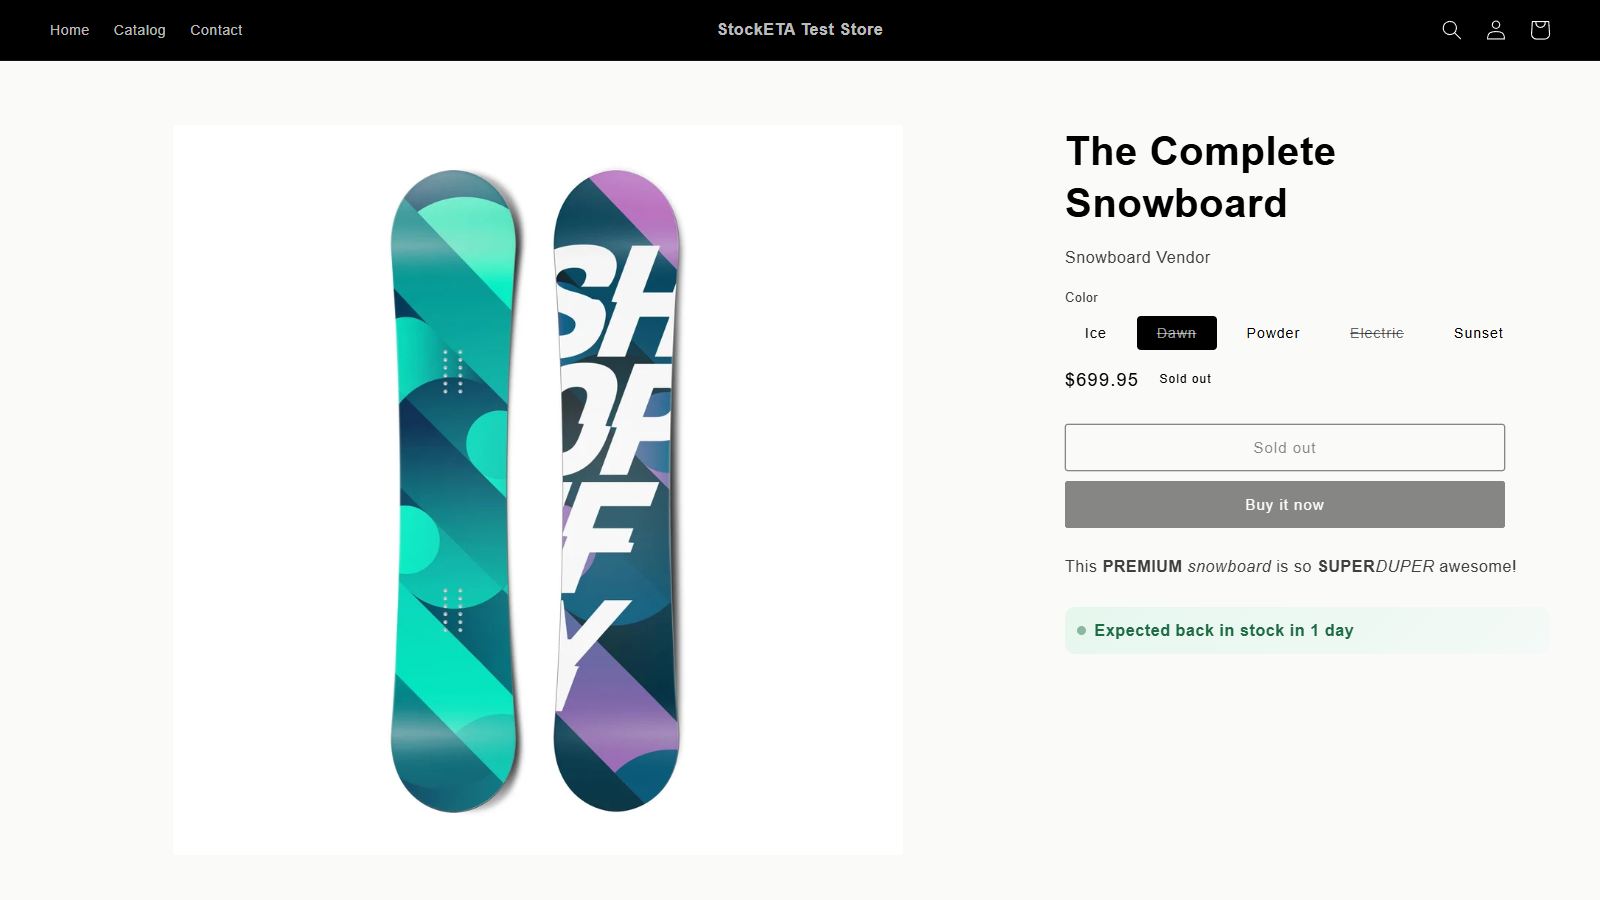Click the Buy it now button
The width and height of the screenshot is (1600, 900).
tap(1285, 505)
